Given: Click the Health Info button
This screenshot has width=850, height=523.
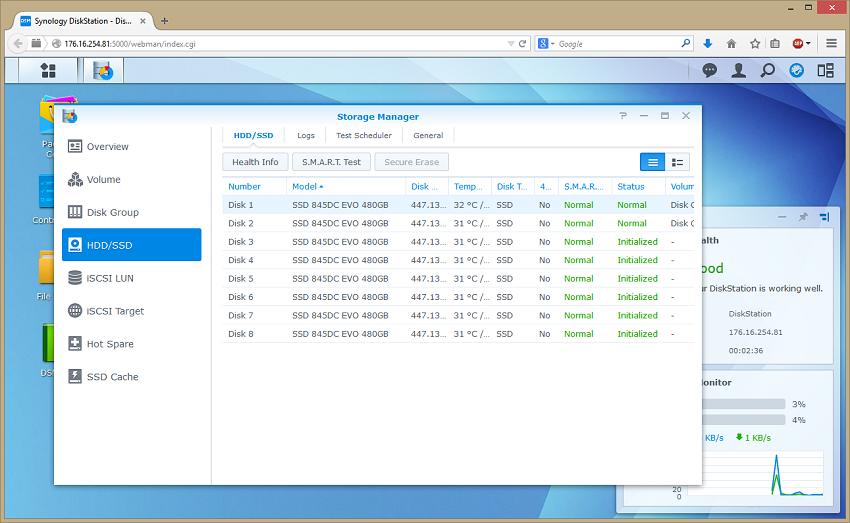Looking at the screenshot, I should 255,162.
